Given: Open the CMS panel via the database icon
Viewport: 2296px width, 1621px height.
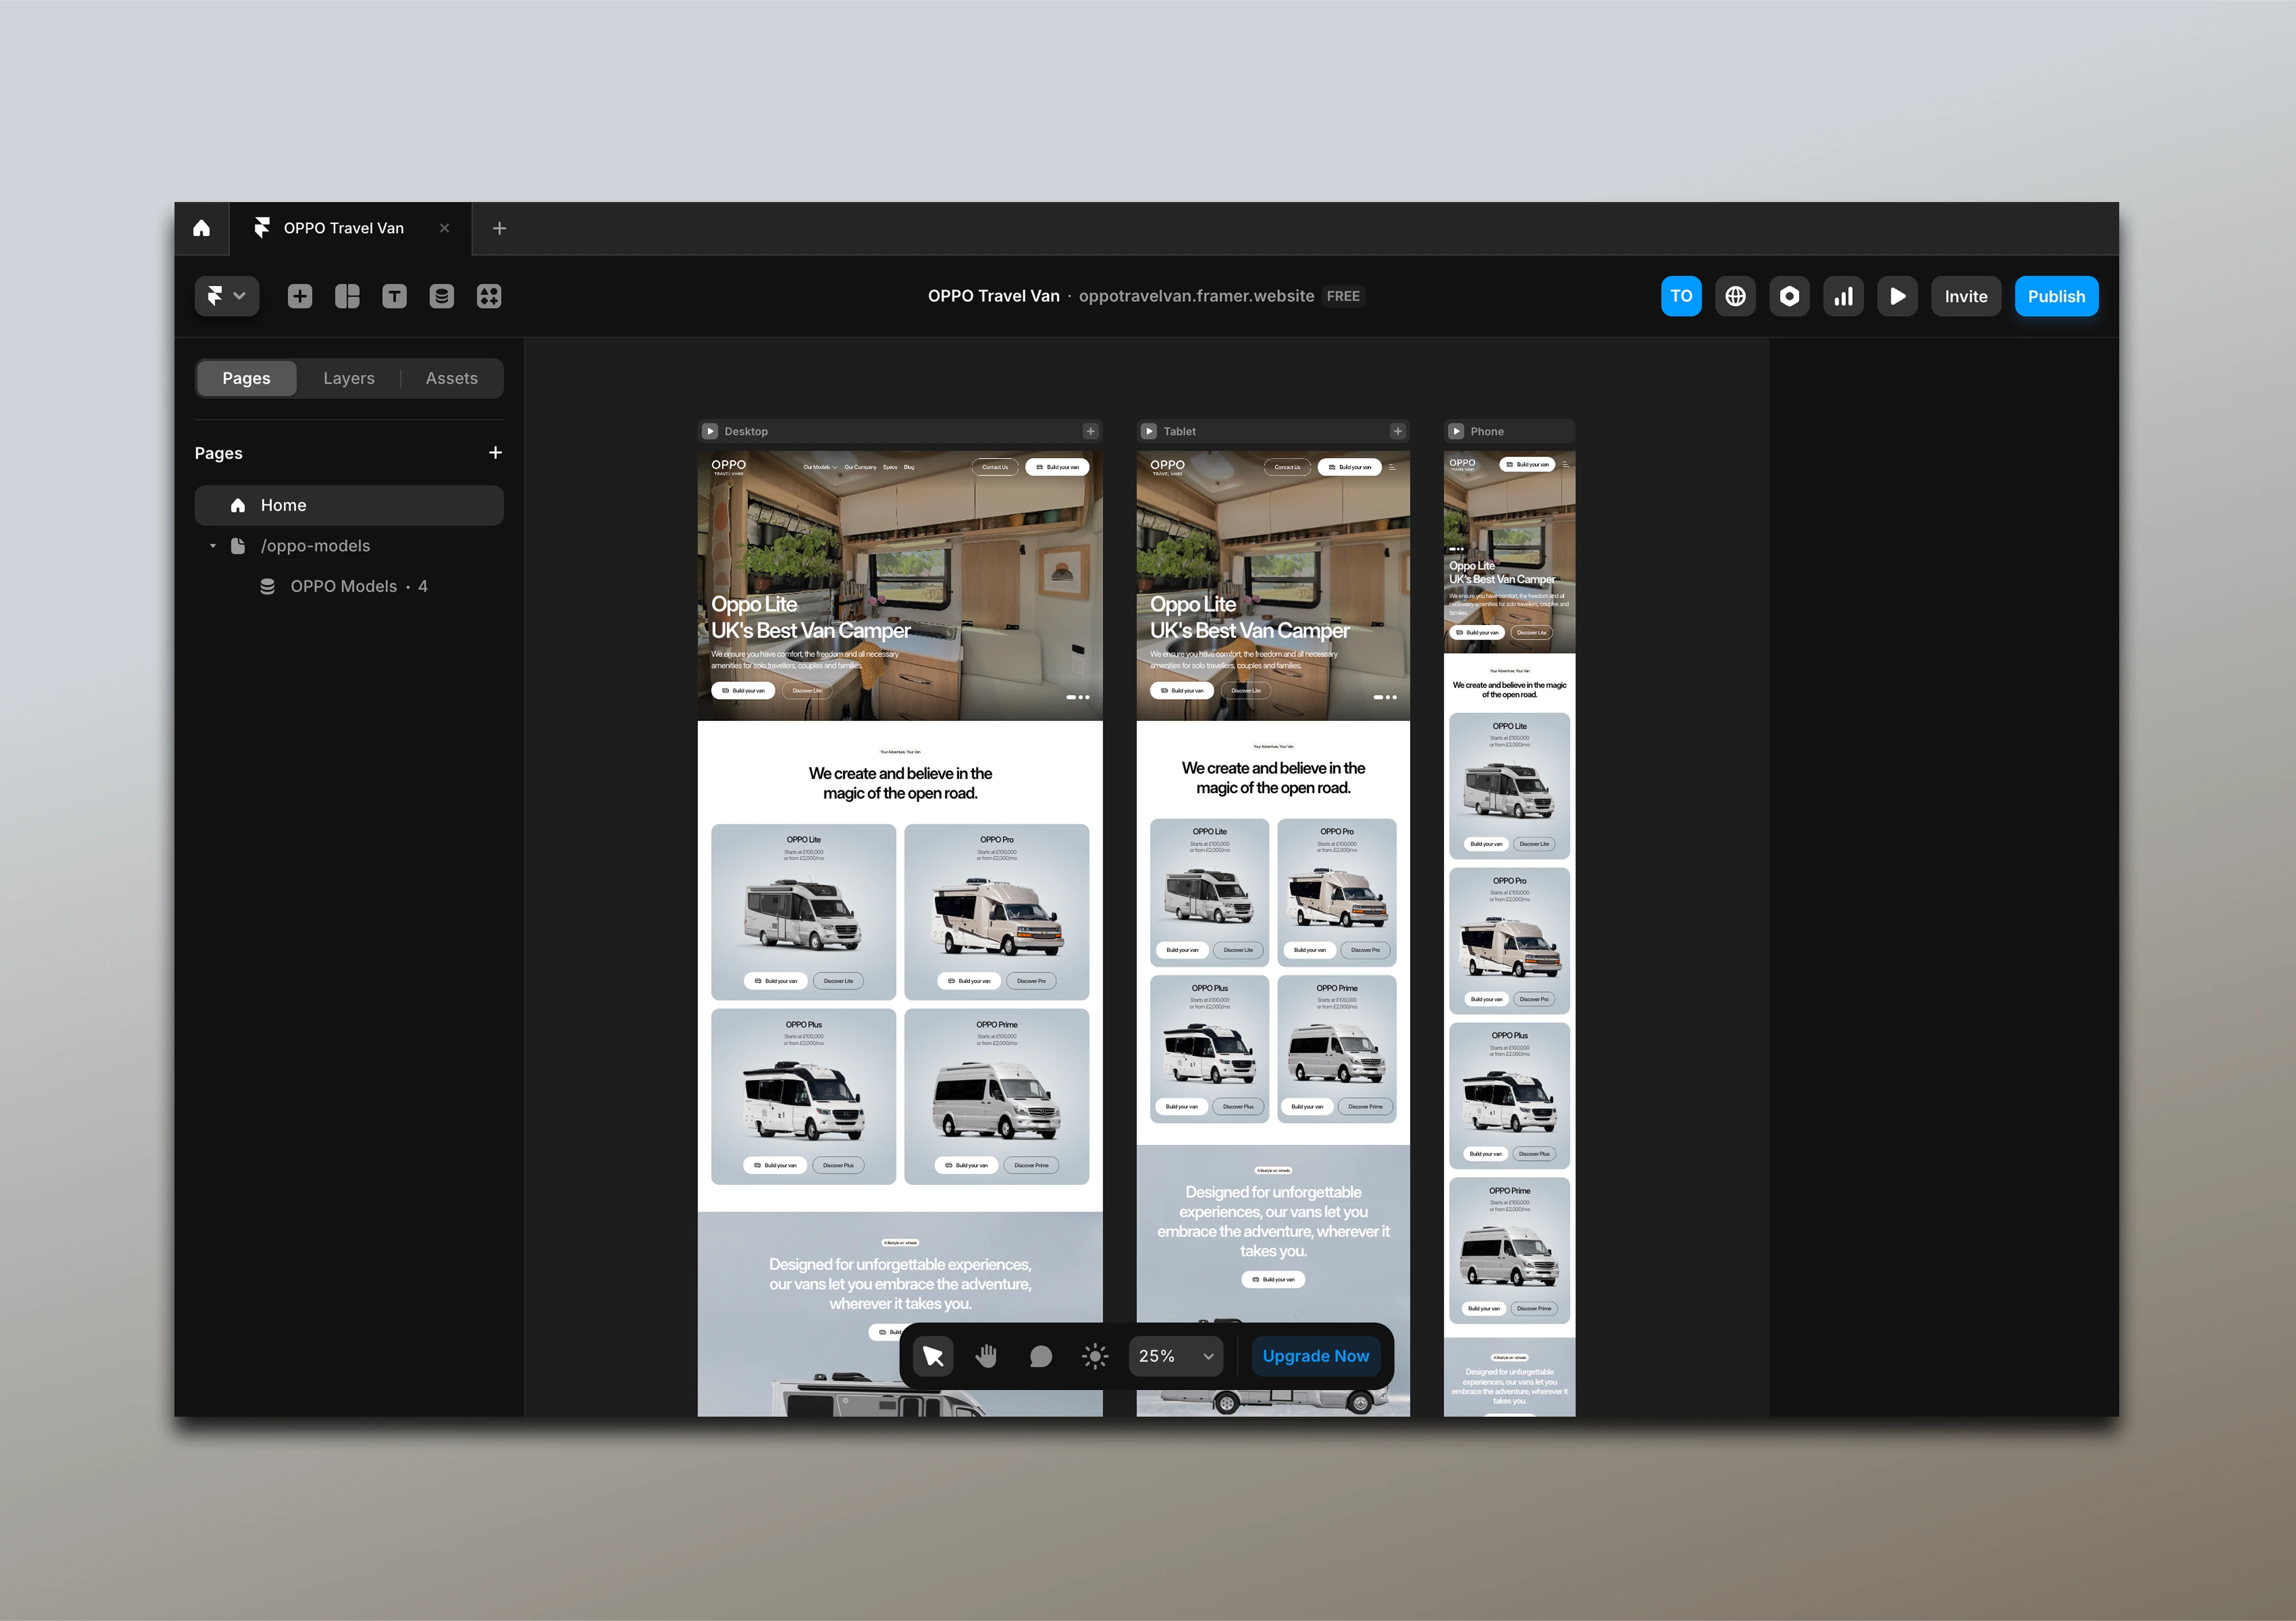Looking at the screenshot, I should 441,296.
